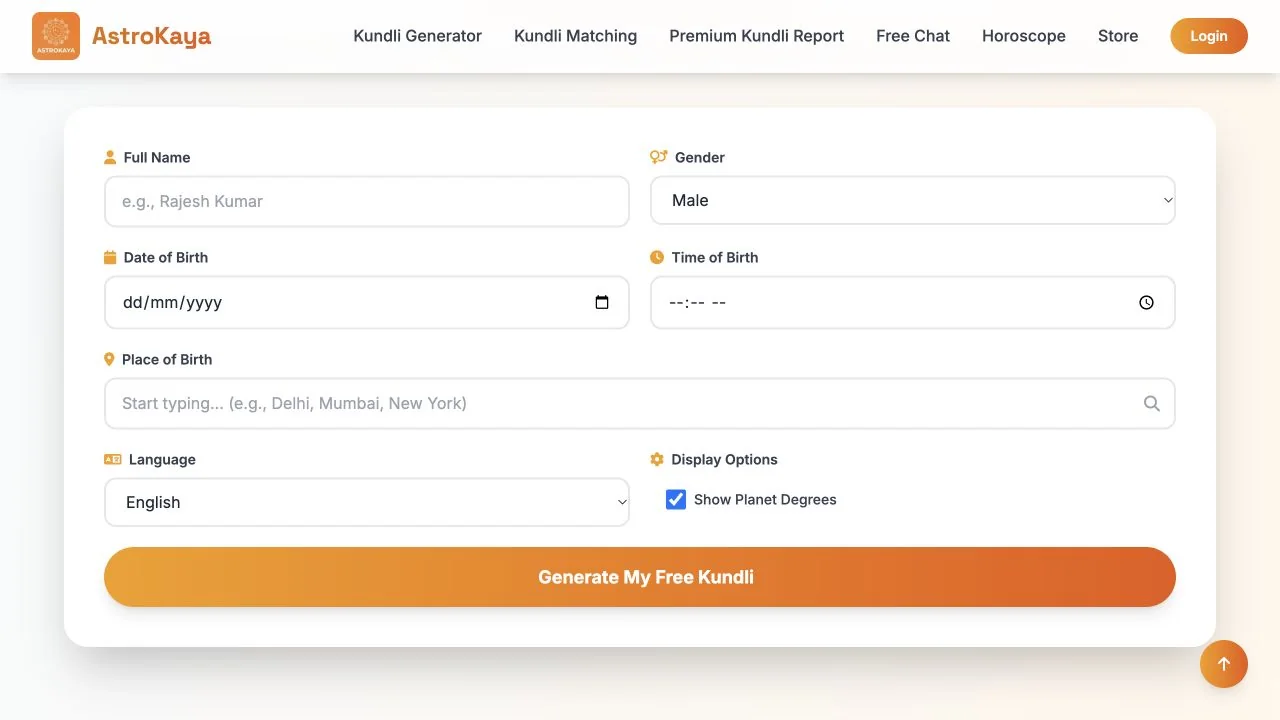The width and height of the screenshot is (1280, 720).
Task: Click the gender symbol icon beside Gender
Action: pyautogui.click(x=658, y=157)
